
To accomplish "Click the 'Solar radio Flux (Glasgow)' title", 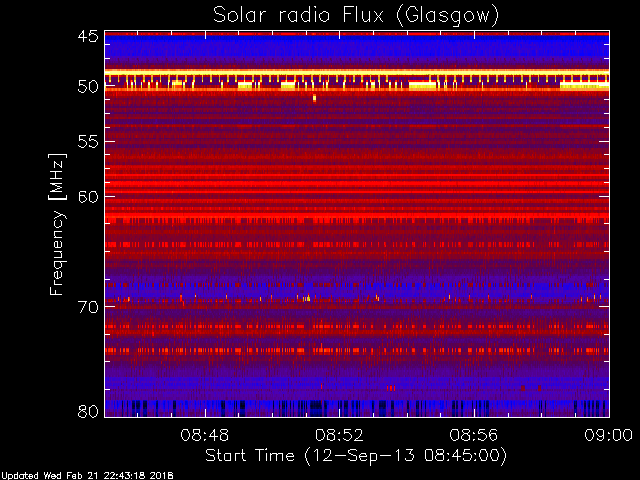I will pyautogui.click(x=356, y=16).
